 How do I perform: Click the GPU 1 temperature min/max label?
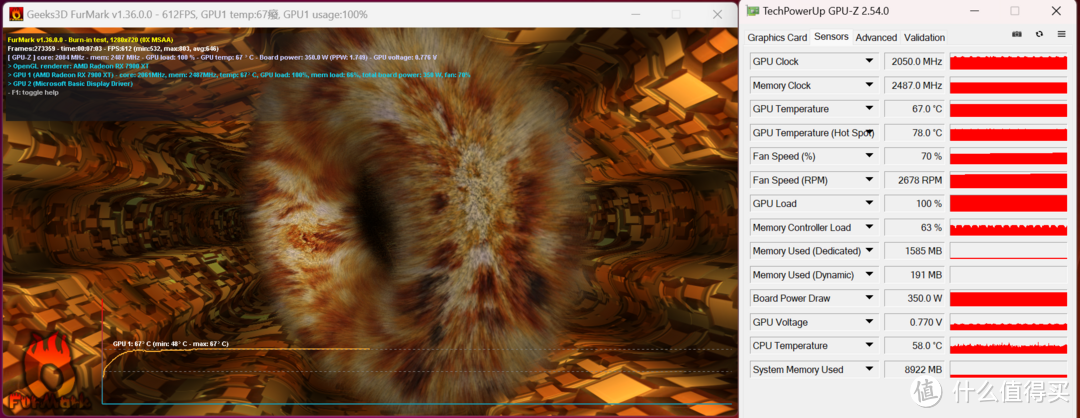170,344
